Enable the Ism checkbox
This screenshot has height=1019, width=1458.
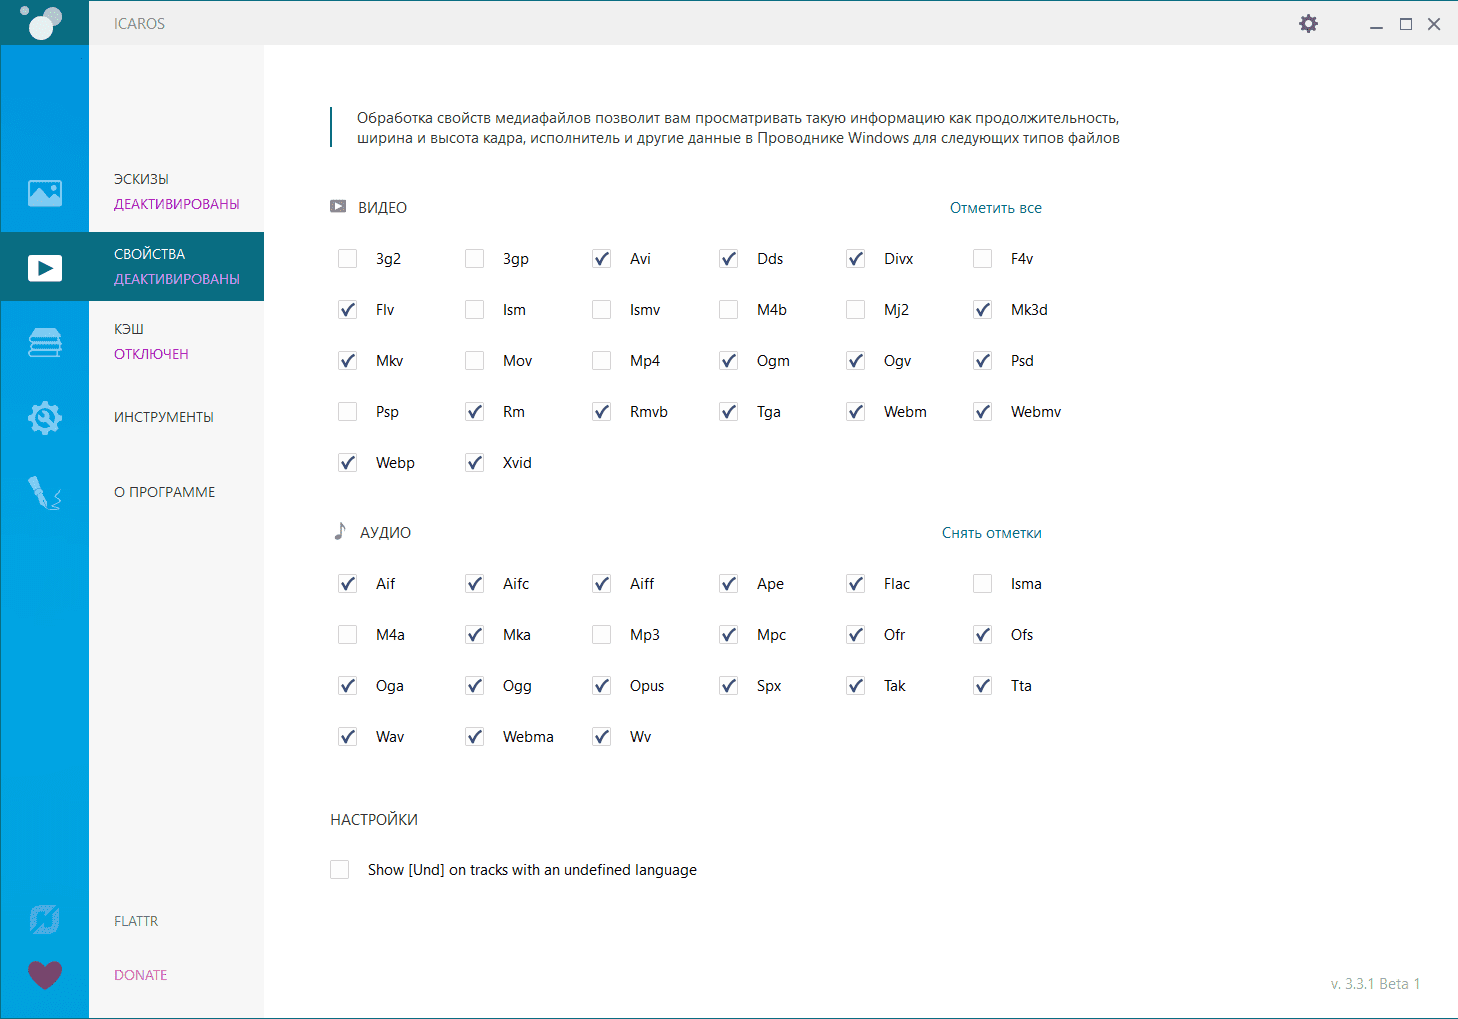click(475, 310)
